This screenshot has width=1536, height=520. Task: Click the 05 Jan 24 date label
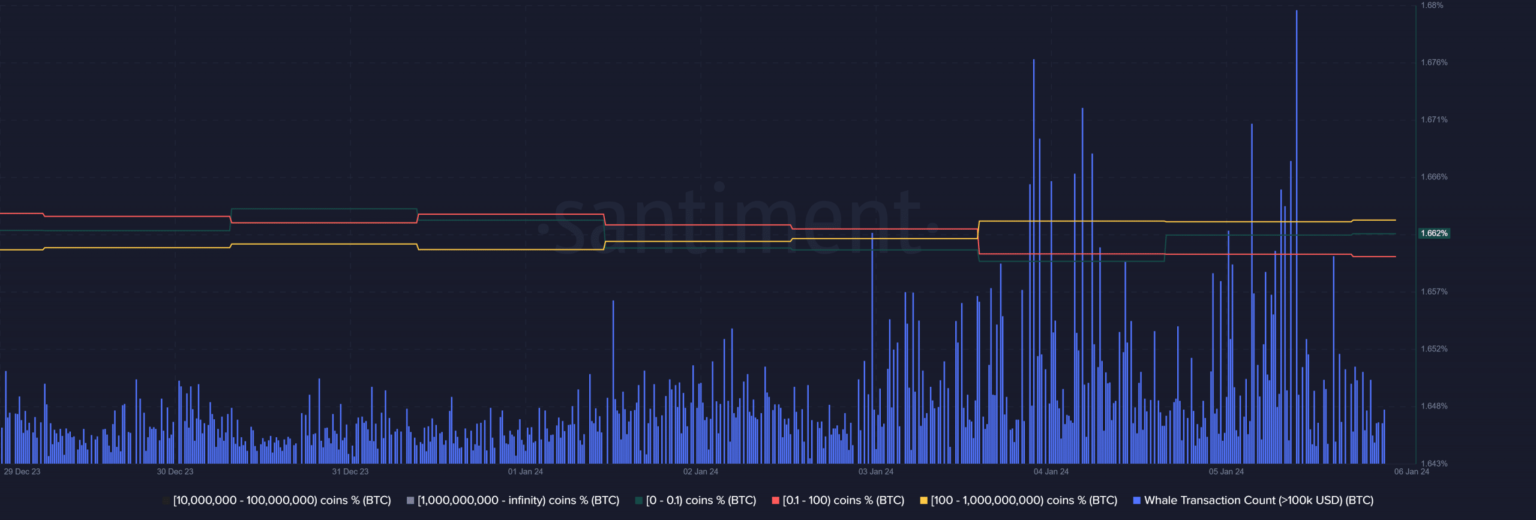(1226, 471)
